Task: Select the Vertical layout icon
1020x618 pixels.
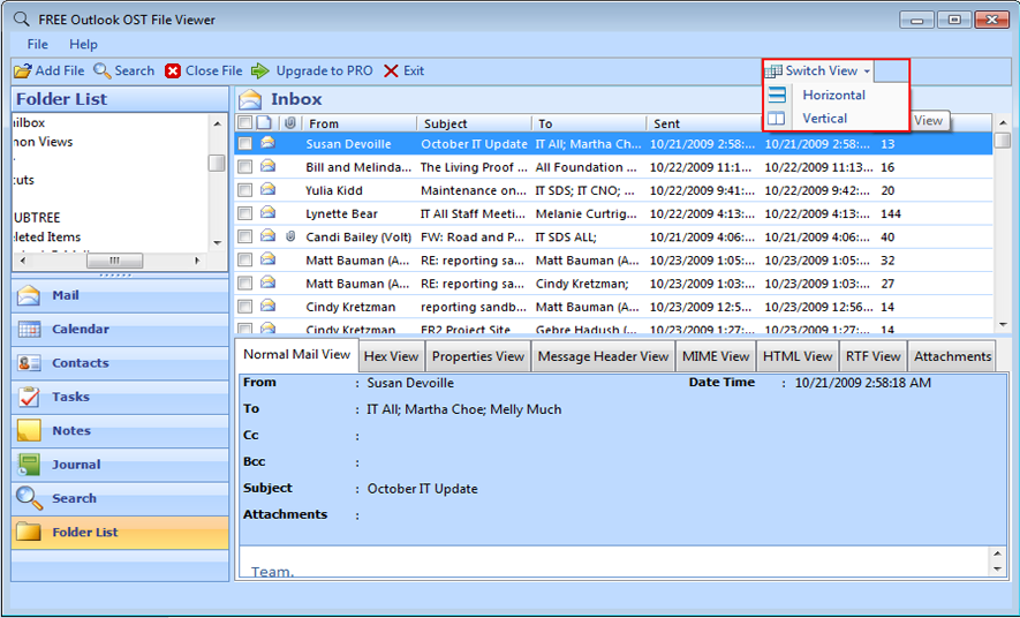Action: coord(777,118)
